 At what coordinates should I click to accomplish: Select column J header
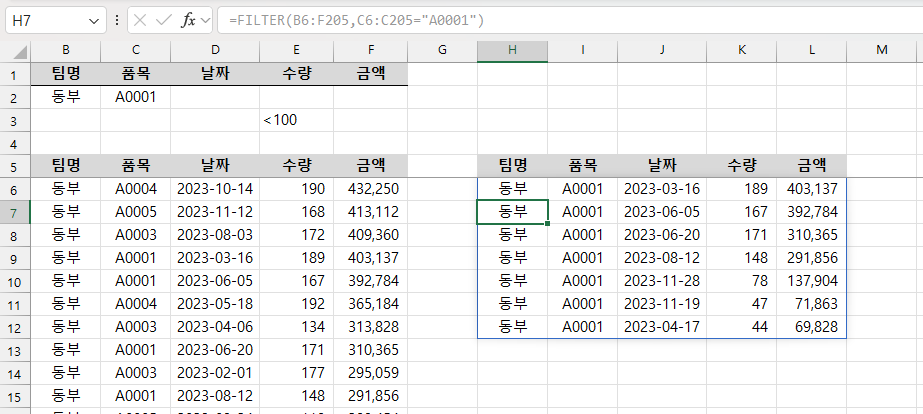662,50
